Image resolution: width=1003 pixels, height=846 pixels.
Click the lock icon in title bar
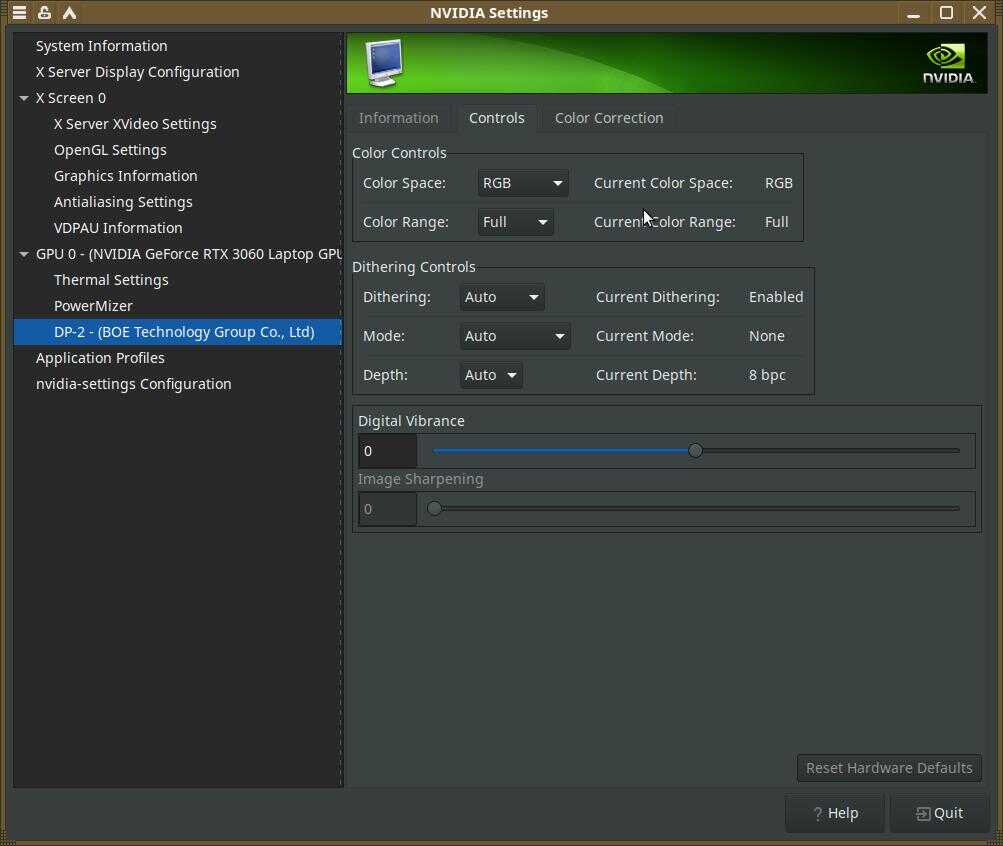[x=44, y=13]
